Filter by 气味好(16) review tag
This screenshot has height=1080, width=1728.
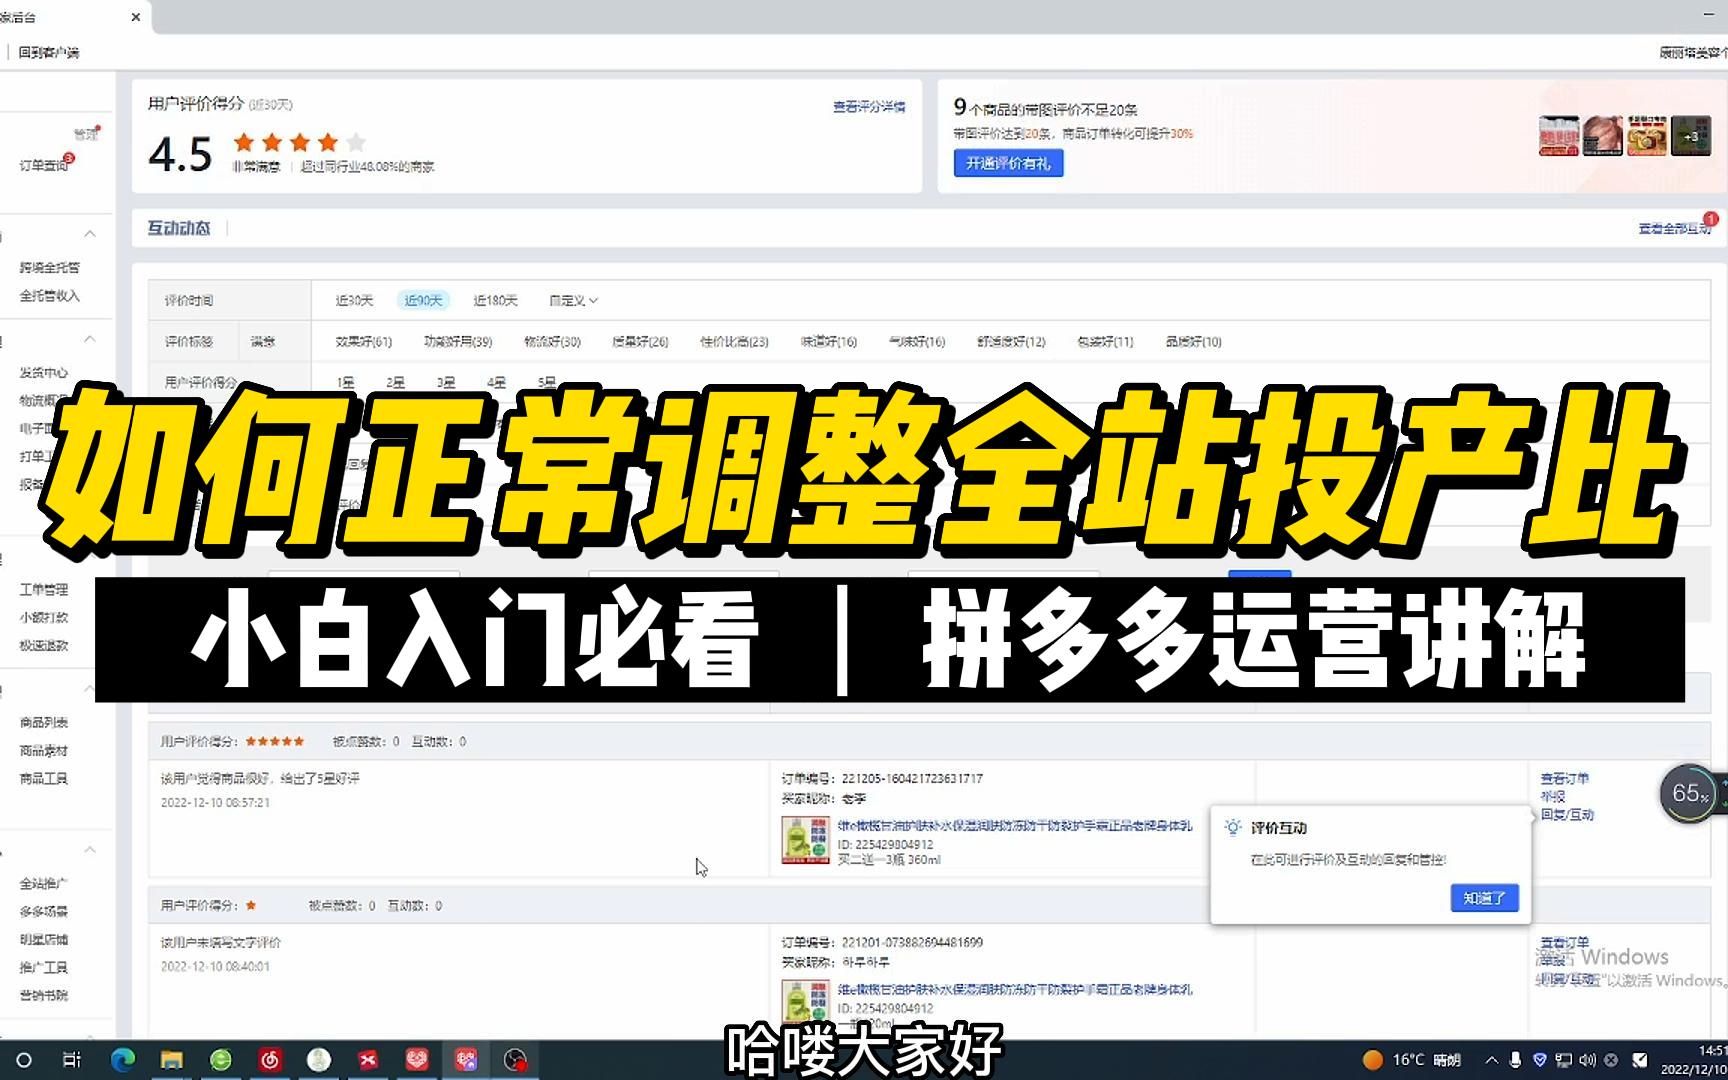coord(917,341)
